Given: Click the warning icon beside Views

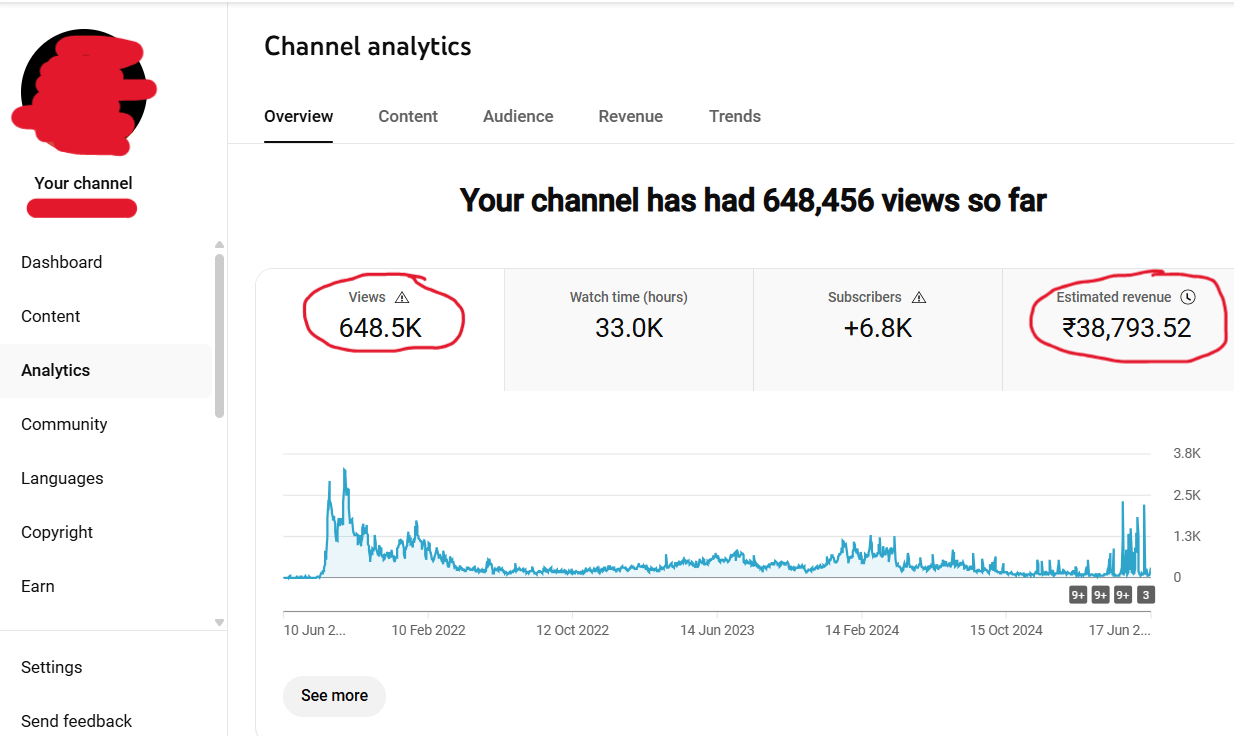Looking at the screenshot, I should click(x=402, y=297).
